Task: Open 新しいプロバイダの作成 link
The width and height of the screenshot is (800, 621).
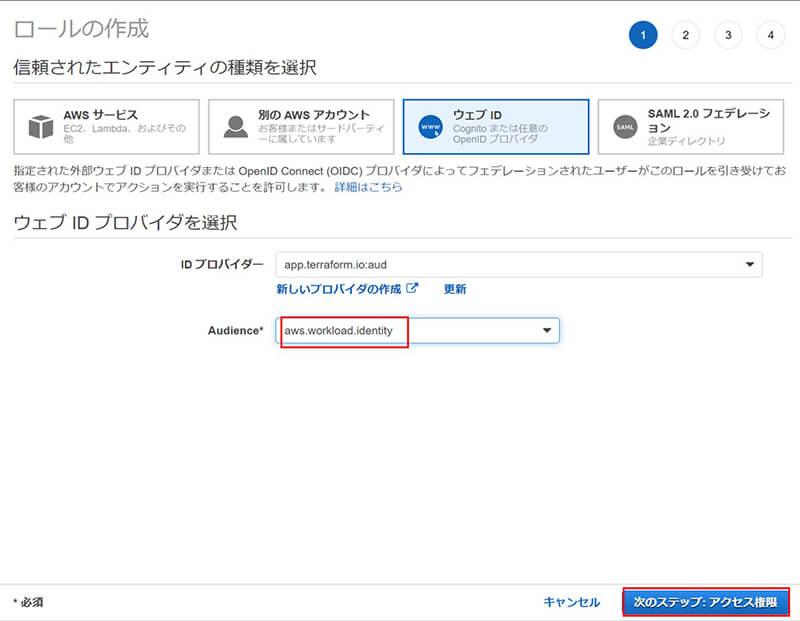Action: pyautogui.click(x=339, y=289)
